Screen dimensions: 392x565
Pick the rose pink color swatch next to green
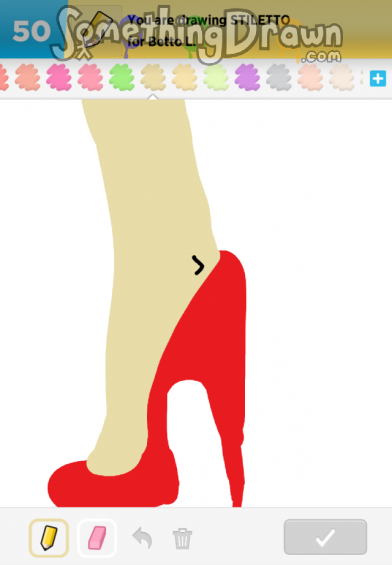90,77
